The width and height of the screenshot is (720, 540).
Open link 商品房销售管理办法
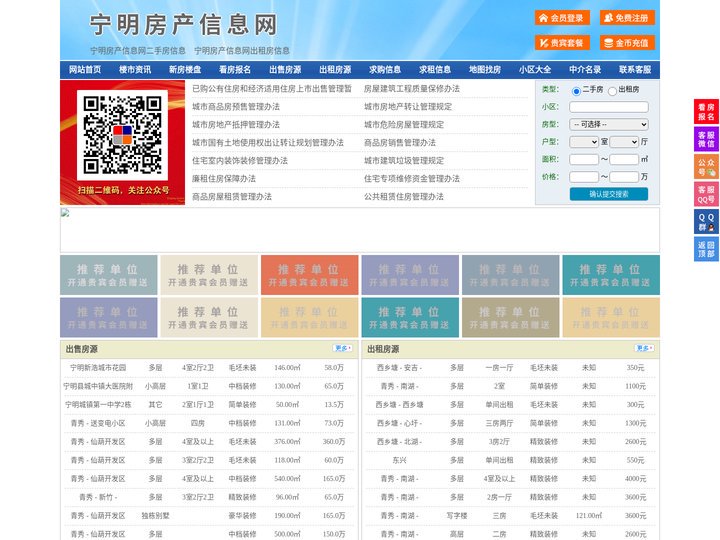(400, 143)
